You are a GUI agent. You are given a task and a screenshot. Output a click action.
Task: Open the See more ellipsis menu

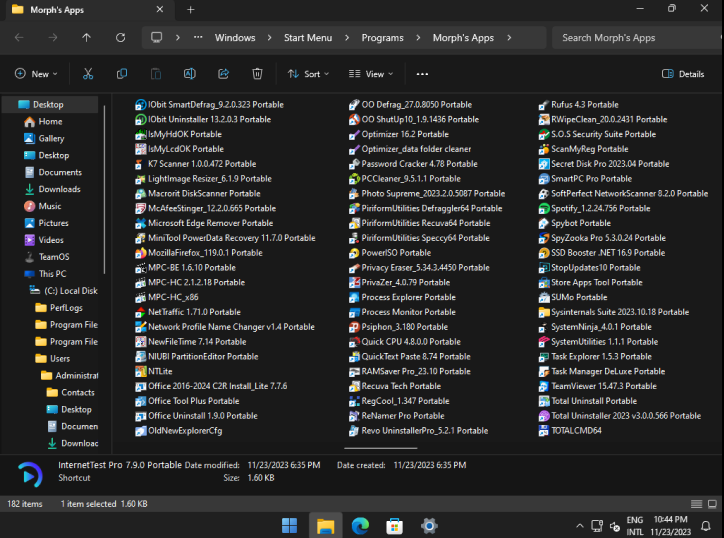point(422,74)
